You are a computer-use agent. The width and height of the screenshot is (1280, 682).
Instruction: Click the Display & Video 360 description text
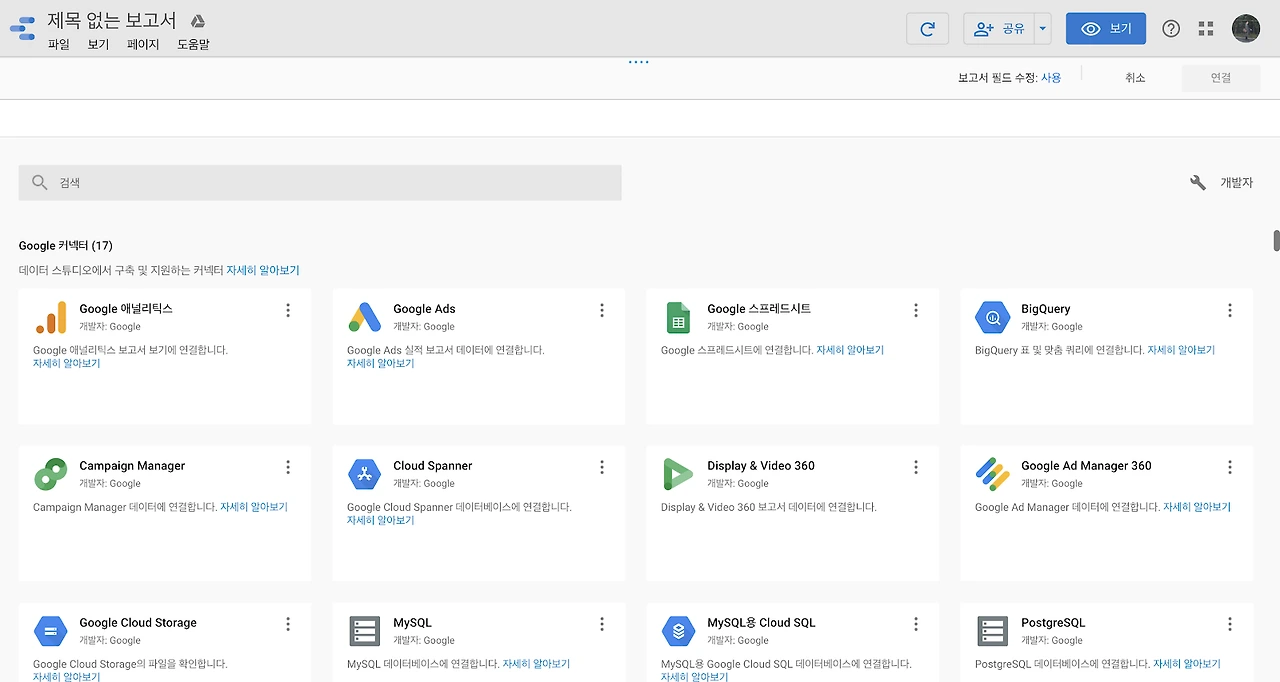click(x=769, y=508)
